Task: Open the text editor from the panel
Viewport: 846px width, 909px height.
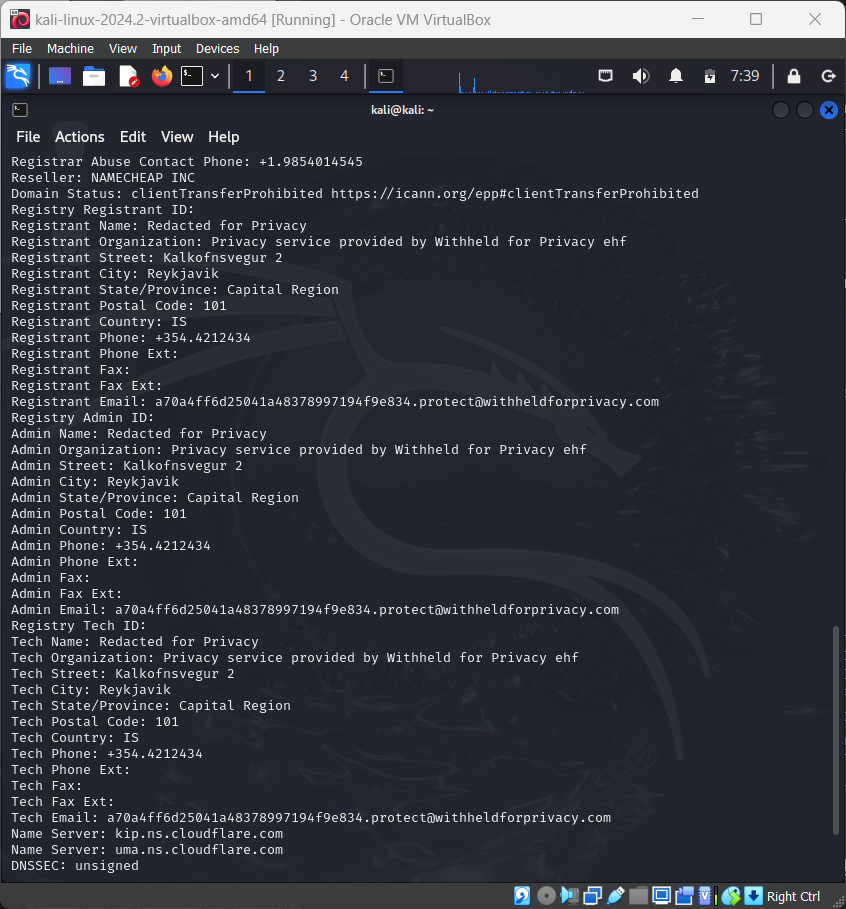Action: (x=127, y=75)
